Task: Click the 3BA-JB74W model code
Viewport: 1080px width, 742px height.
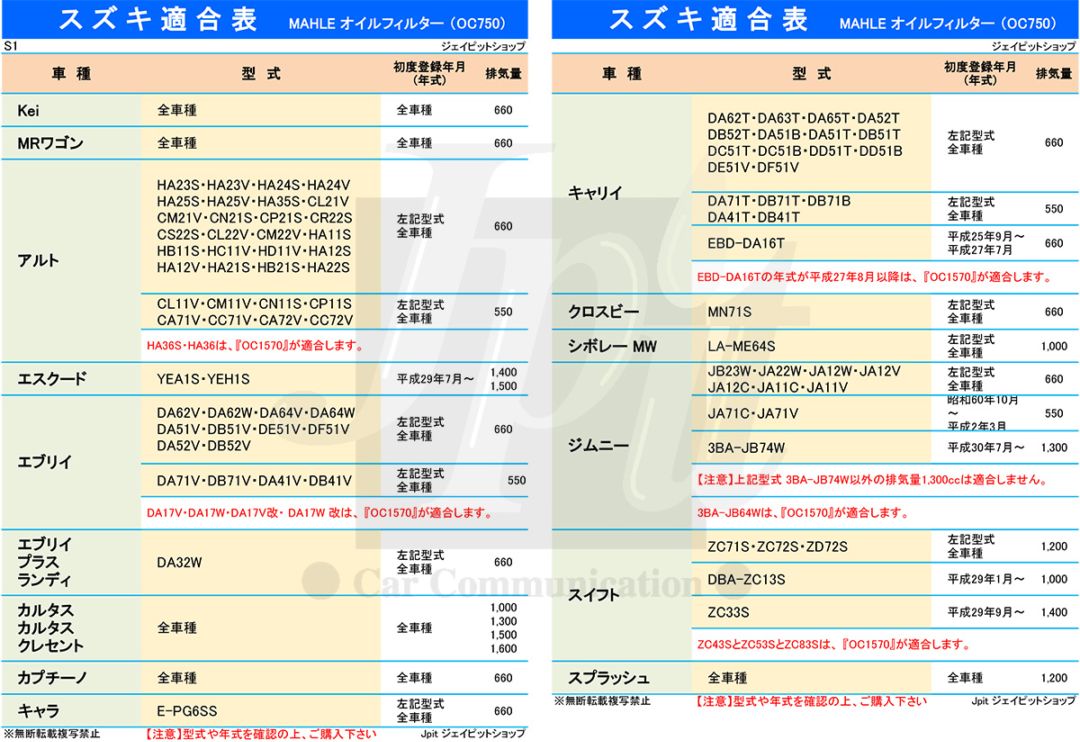Action: [746, 447]
